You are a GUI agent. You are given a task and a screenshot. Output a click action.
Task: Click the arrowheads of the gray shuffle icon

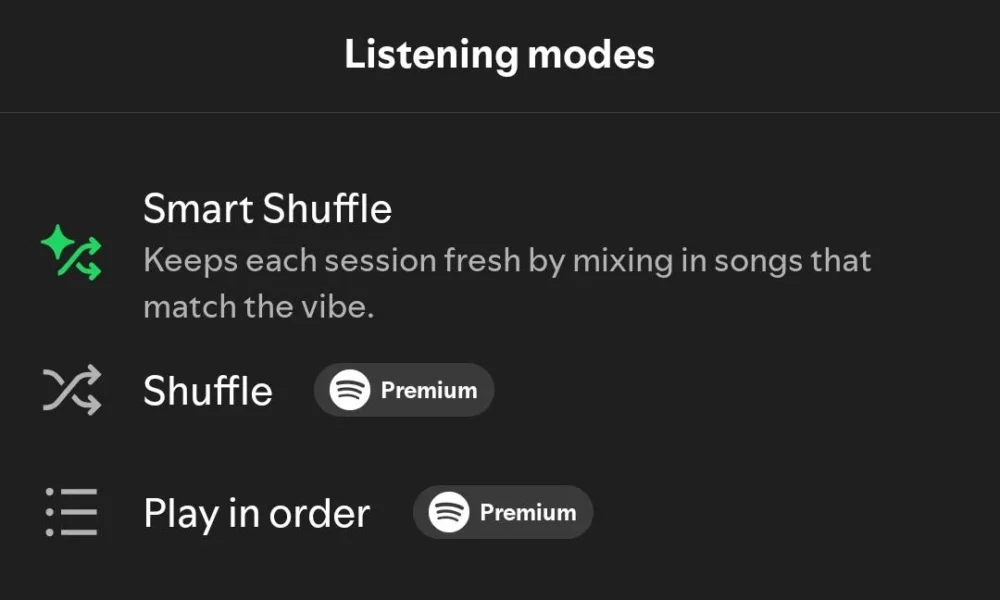pos(92,390)
